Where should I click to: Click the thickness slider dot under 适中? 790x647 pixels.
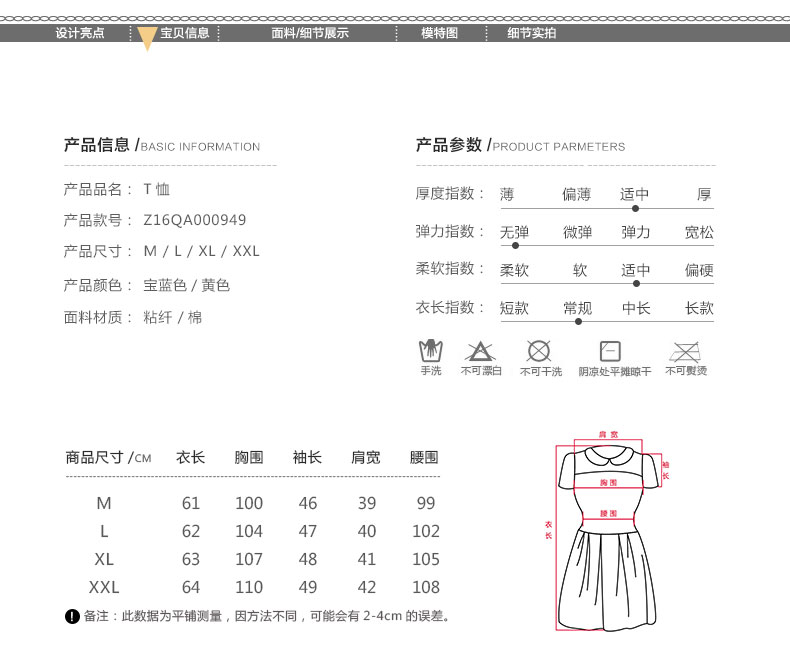pyautogui.click(x=635, y=208)
